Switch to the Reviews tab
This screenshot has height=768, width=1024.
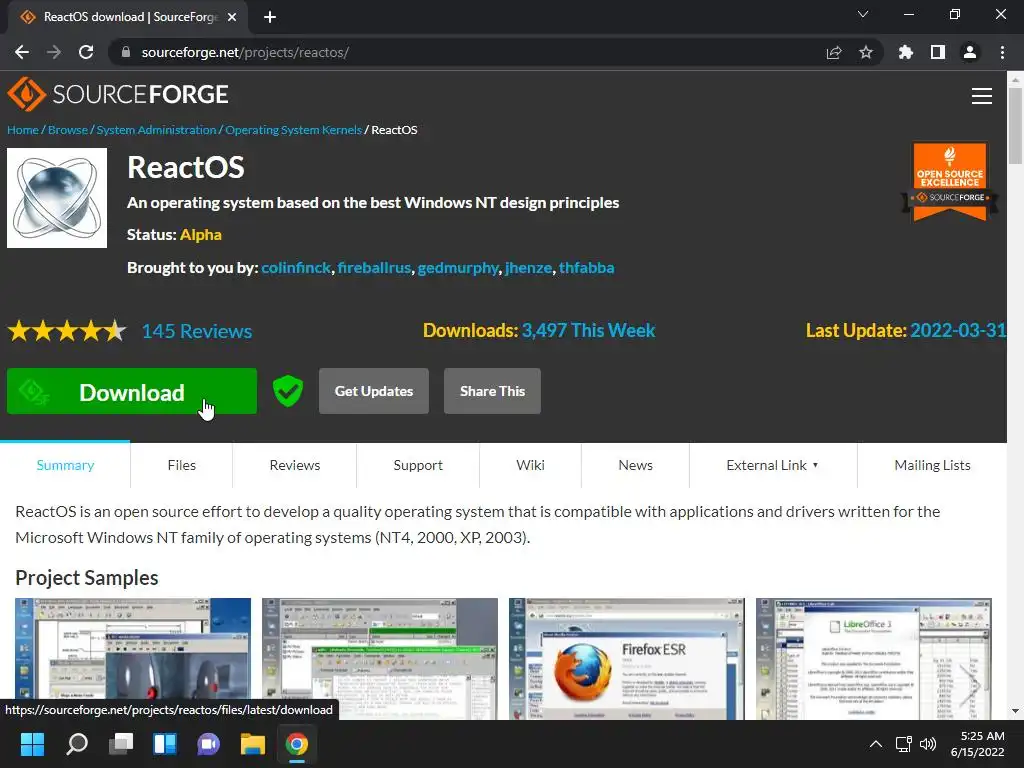point(295,465)
